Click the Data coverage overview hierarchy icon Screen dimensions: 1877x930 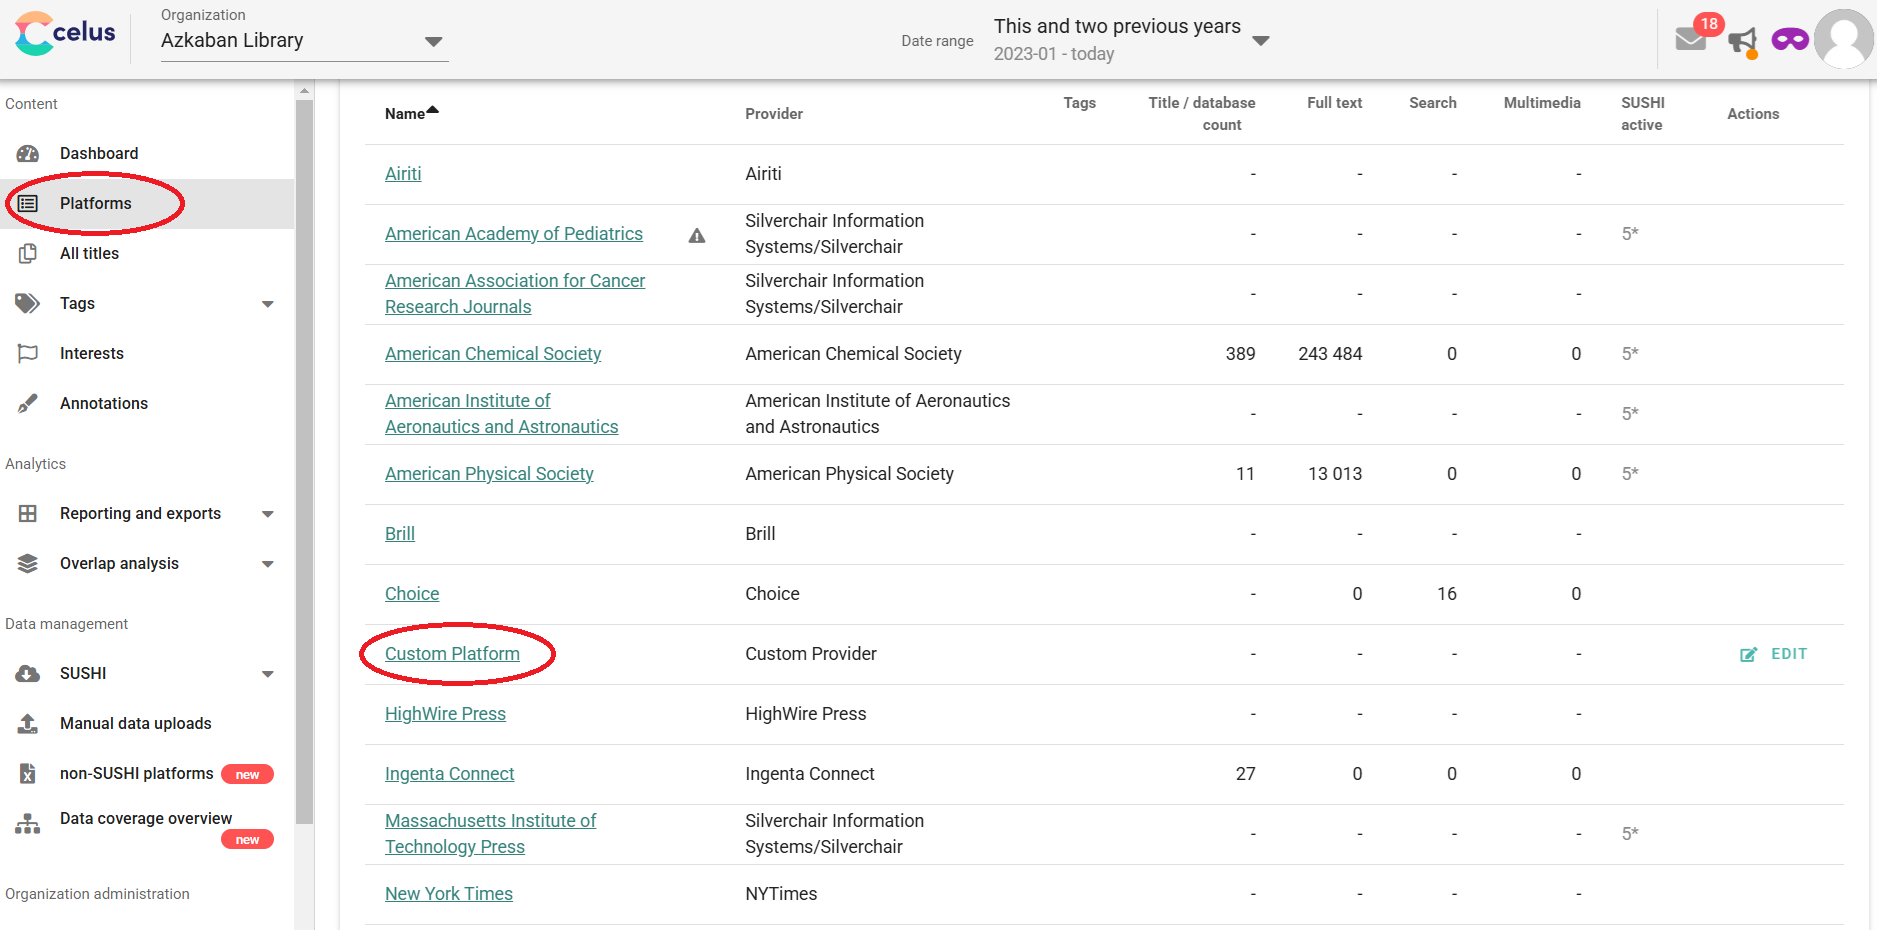pos(28,824)
